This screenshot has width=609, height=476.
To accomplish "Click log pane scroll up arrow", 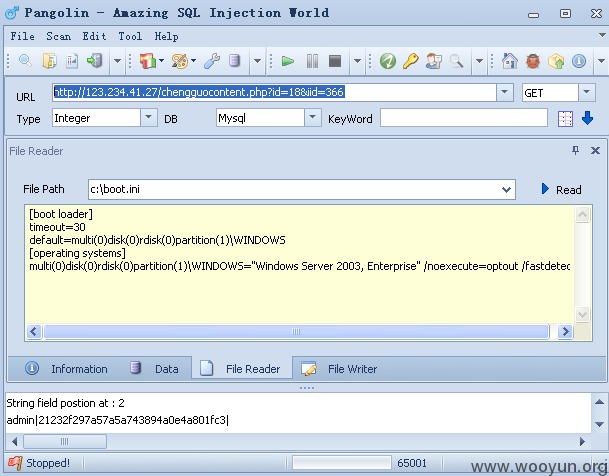I will [599, 402].
